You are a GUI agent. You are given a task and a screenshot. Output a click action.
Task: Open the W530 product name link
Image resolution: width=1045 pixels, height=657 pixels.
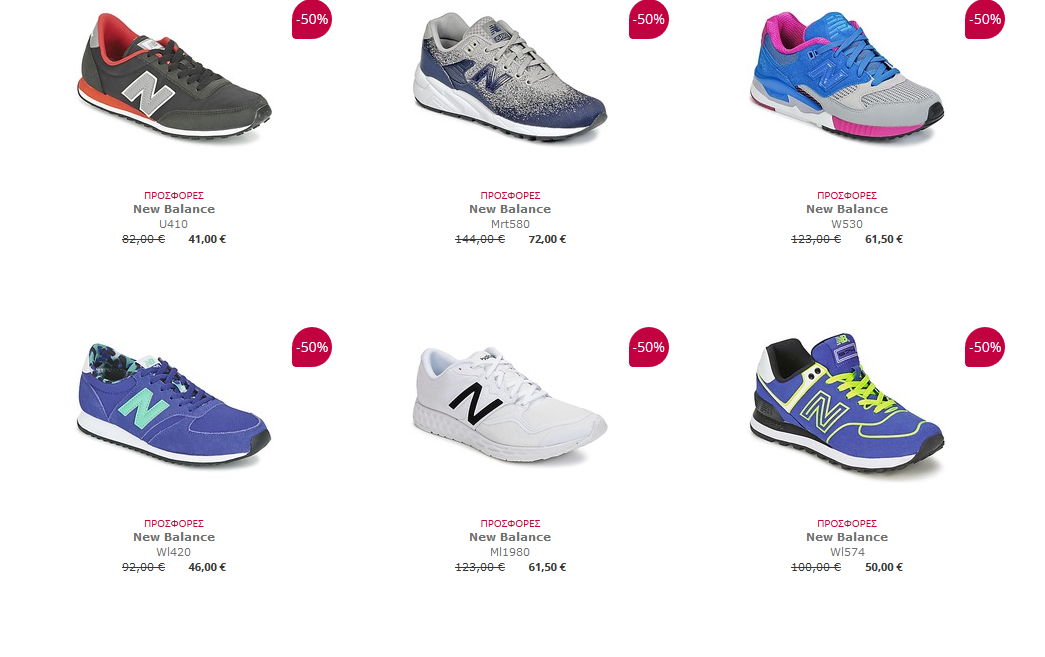point(846,225)
